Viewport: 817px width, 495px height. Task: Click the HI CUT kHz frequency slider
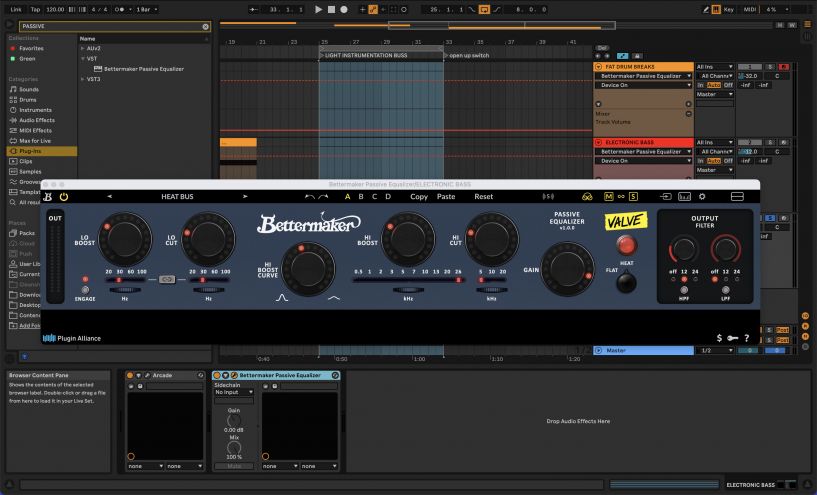click(491, 280)
